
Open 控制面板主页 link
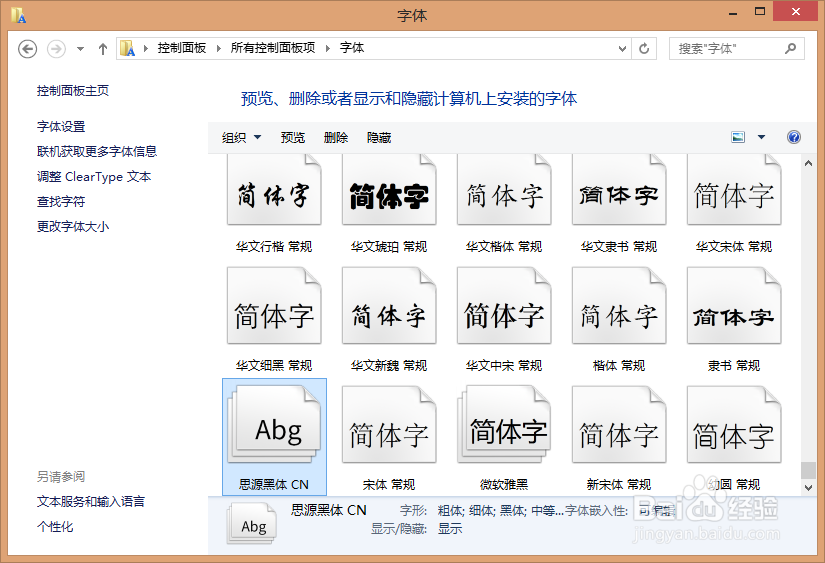(73, 91)
